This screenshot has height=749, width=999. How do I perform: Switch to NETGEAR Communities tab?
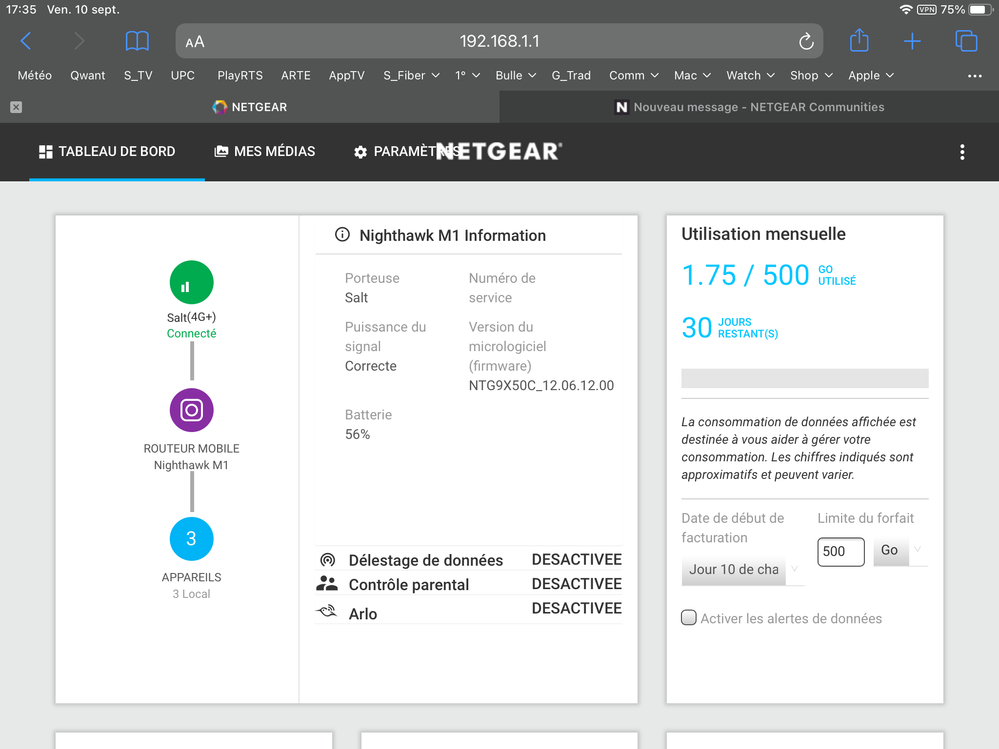(749, 107)
